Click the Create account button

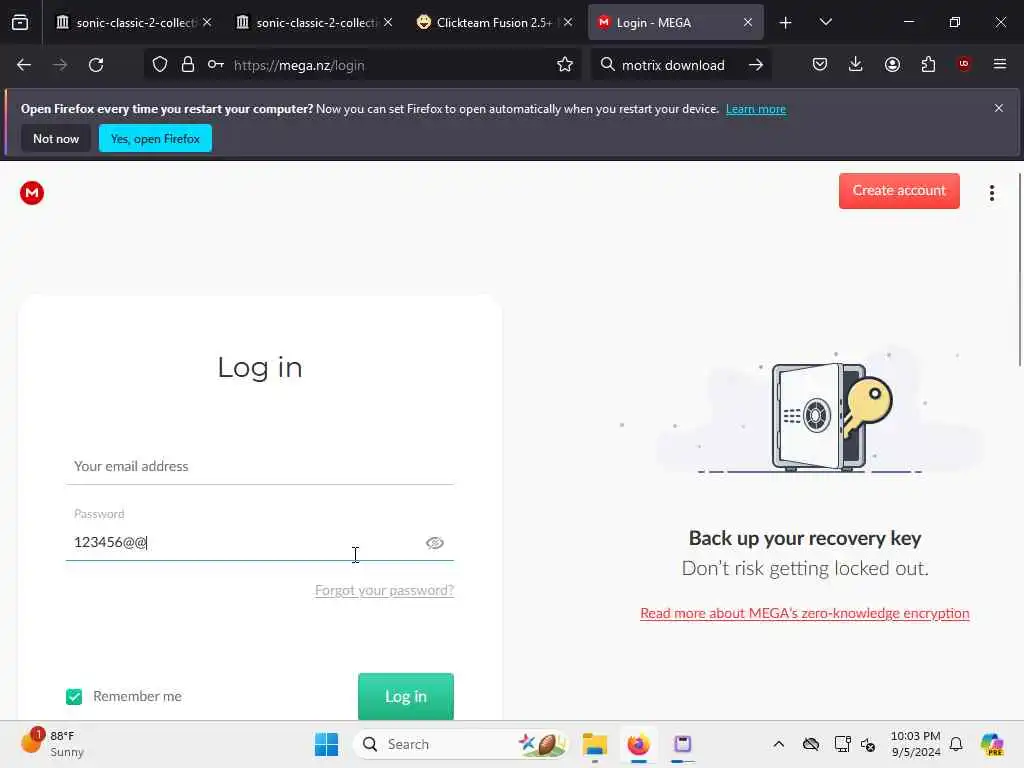pos(899,191)
